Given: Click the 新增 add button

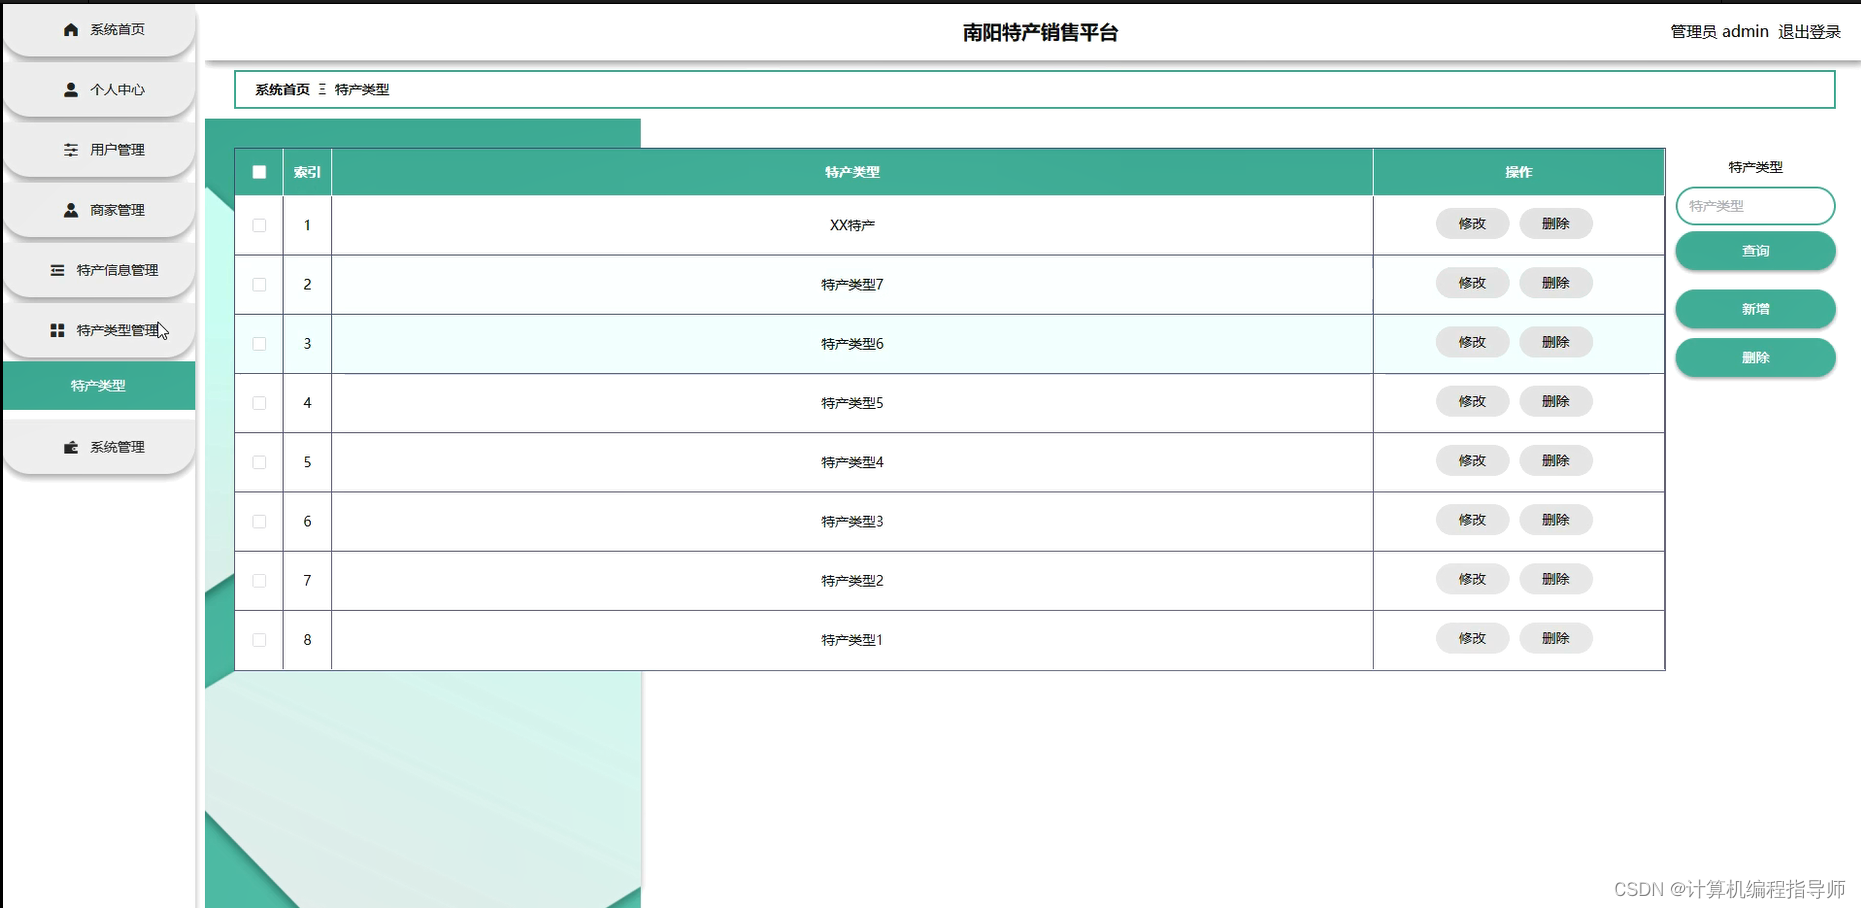Looking at the screenshot, I should point(1755,309).
